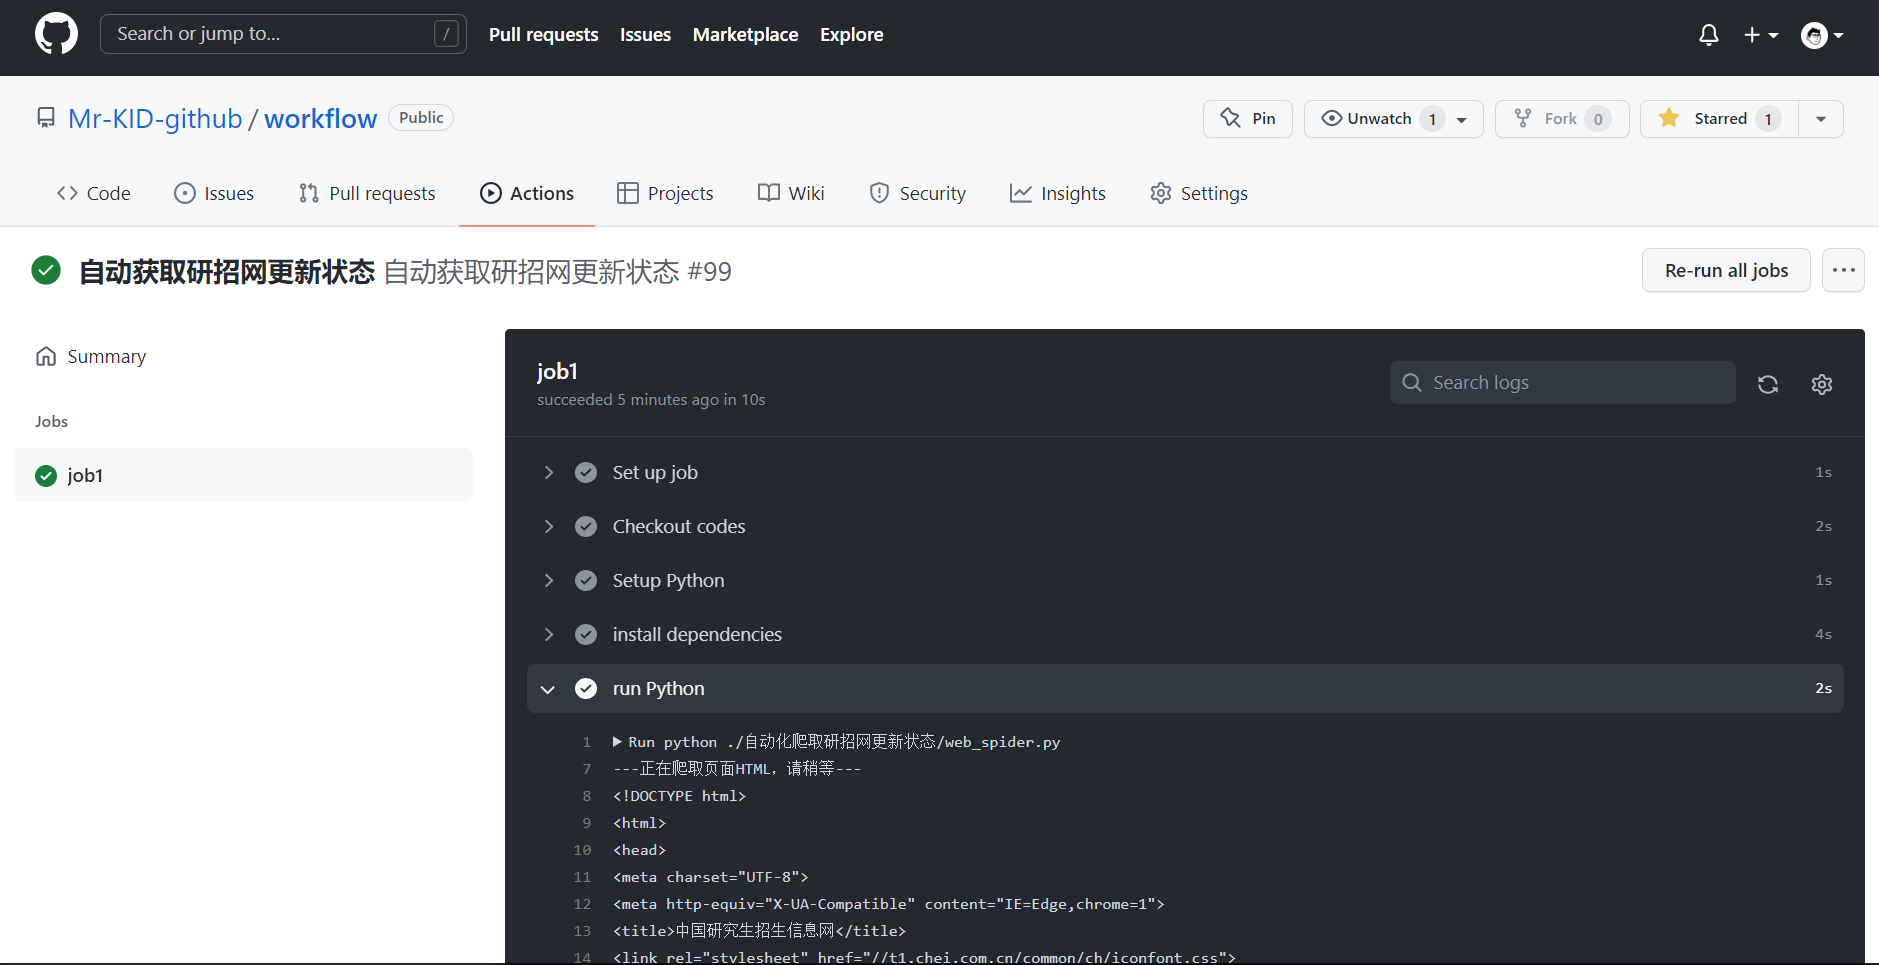Open GitHub home via the Octocat logo
Viewport: 1879px width, 965px height.
pyautogui.click(x=56, y=33)
